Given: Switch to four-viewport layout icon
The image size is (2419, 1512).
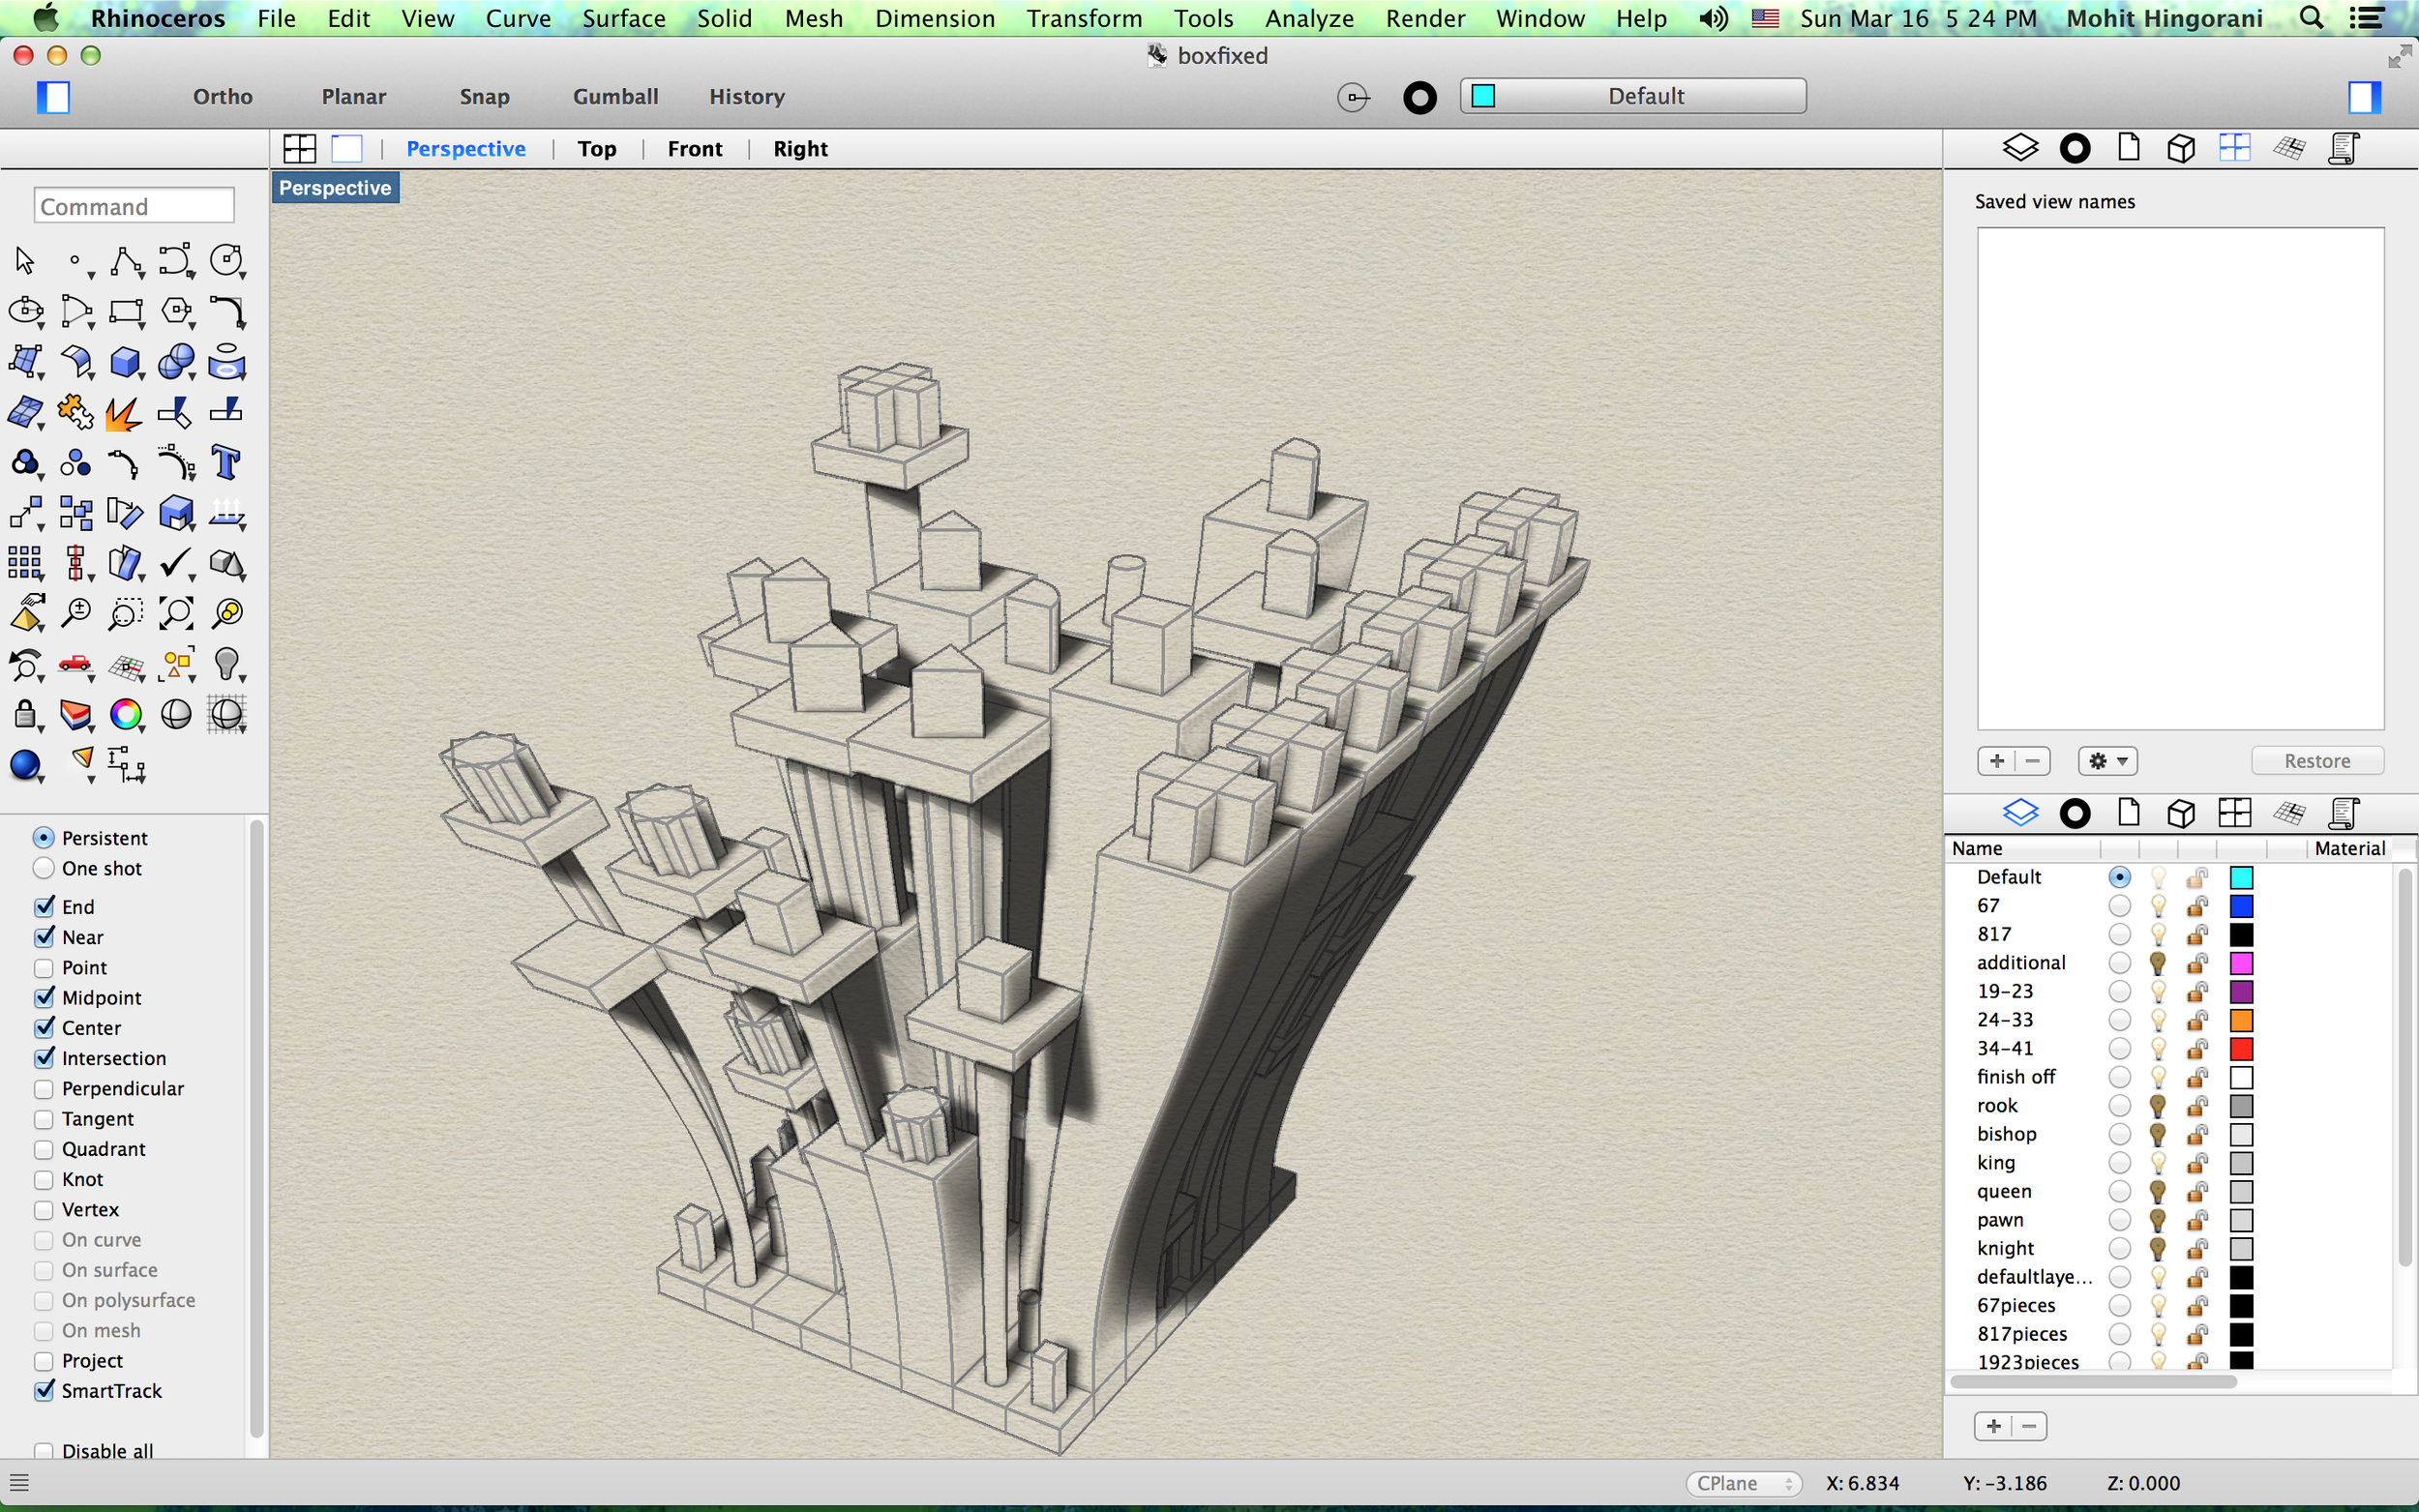Looking at the screenshot, I should click(x=300, y=149).
